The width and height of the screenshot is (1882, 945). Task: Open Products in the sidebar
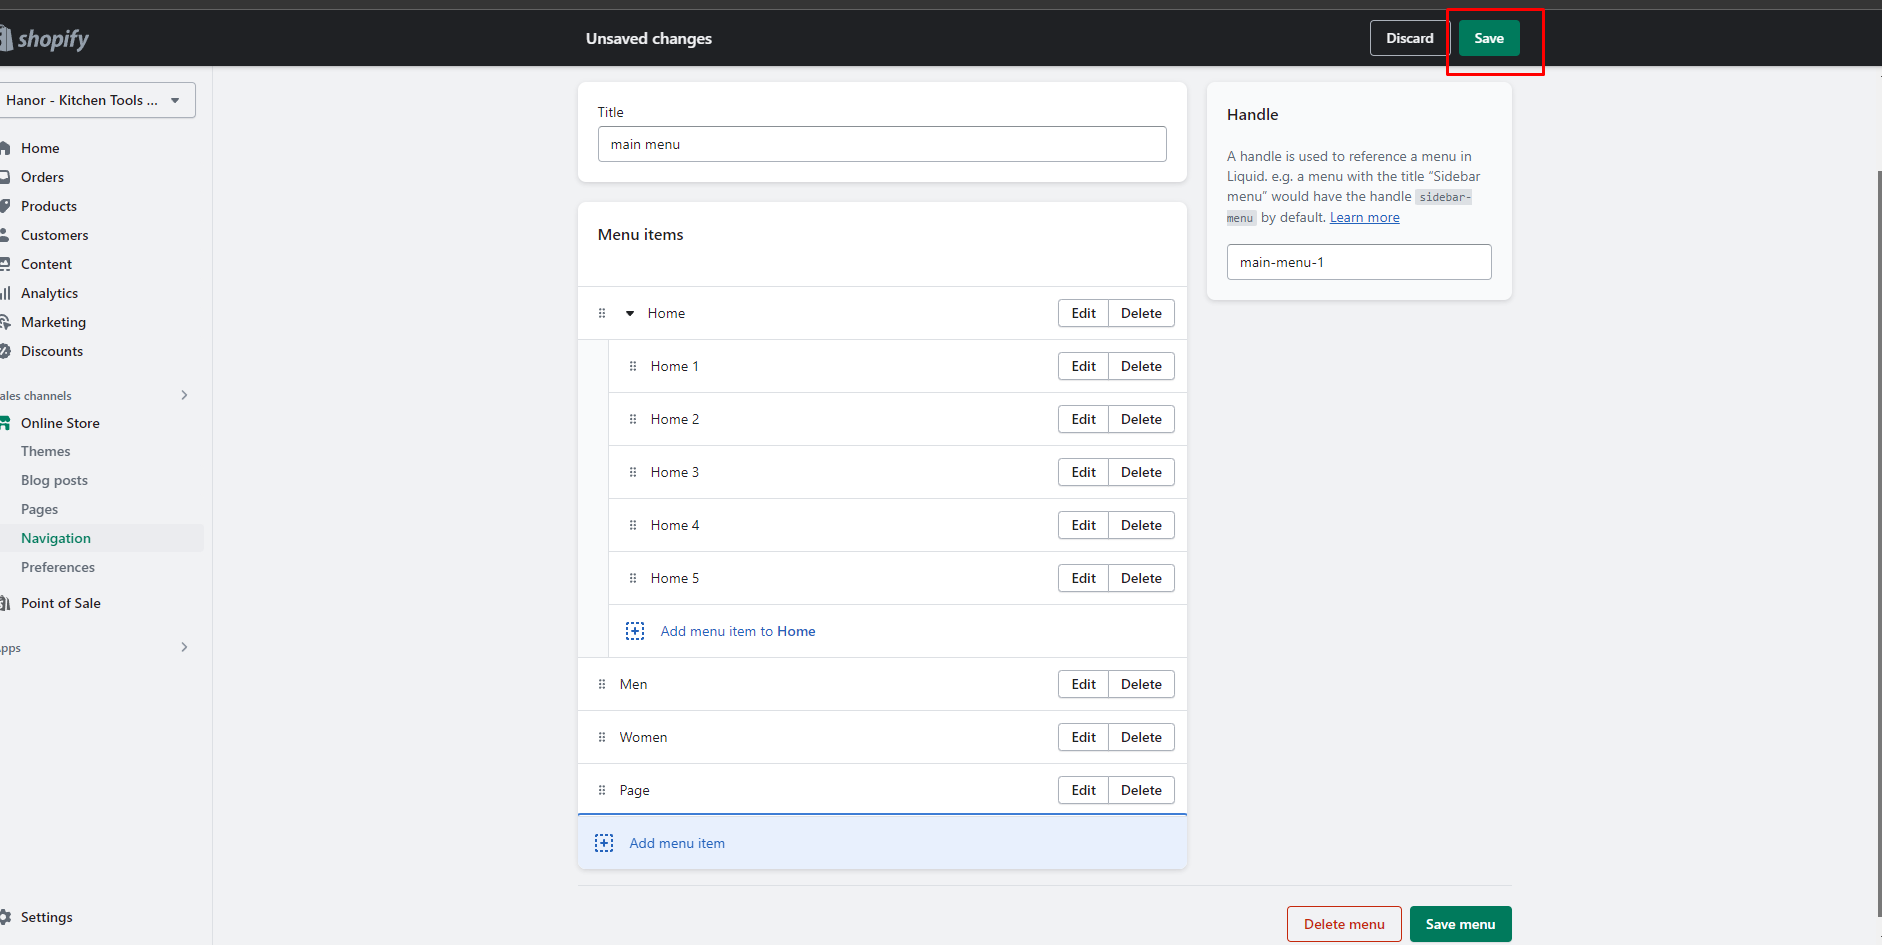coord(49,206)
